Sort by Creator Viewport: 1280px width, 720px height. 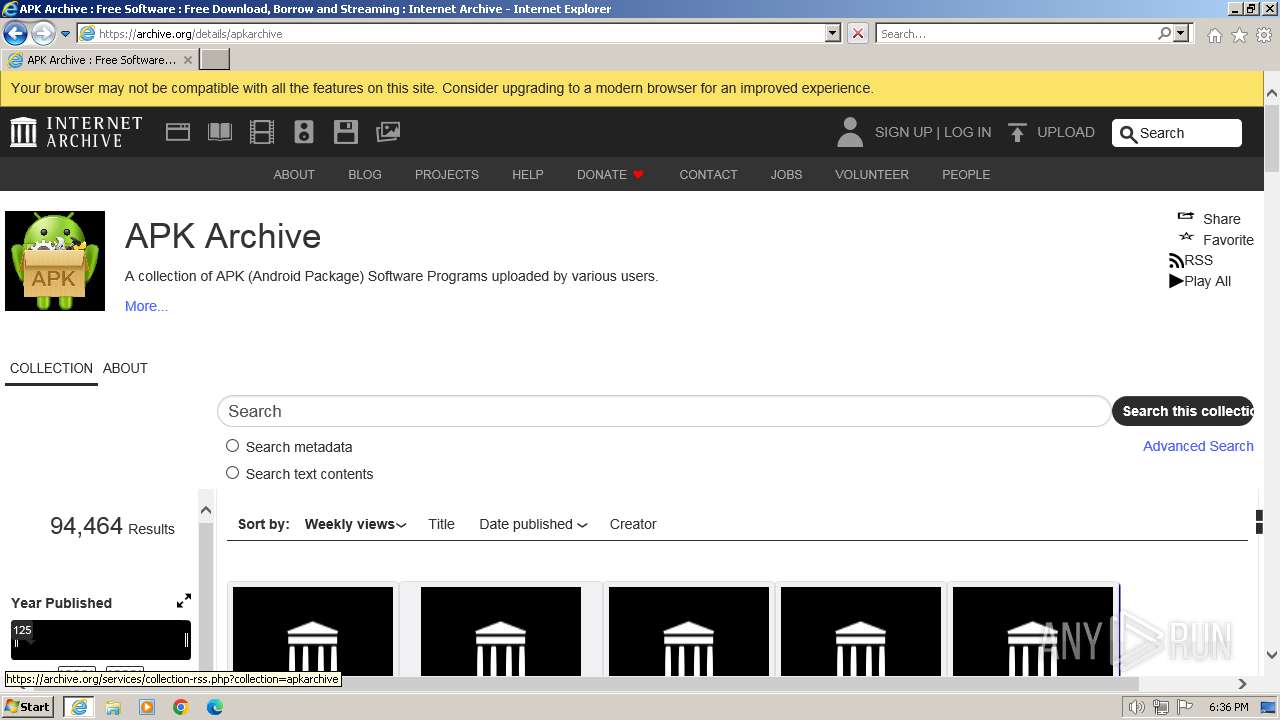tap(633, 524)
